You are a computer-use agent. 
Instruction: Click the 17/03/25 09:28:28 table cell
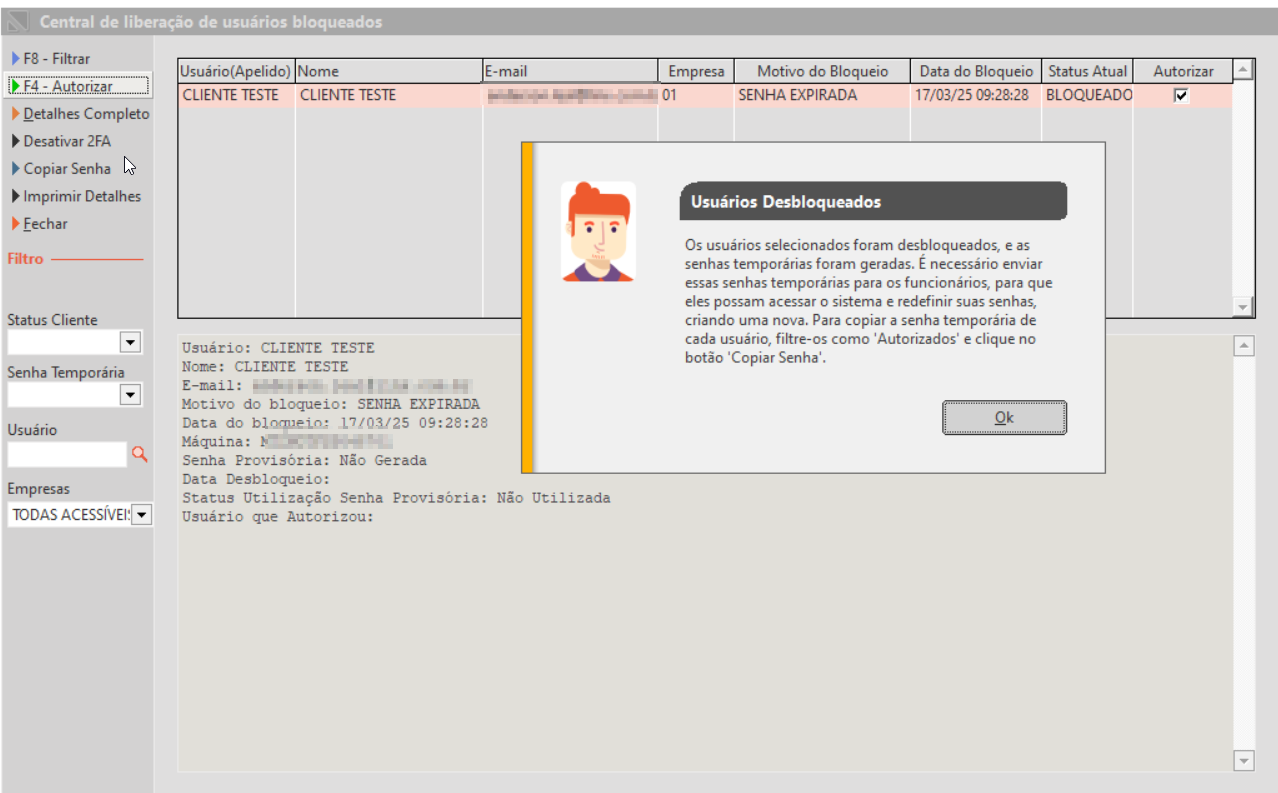coord(976,96)
